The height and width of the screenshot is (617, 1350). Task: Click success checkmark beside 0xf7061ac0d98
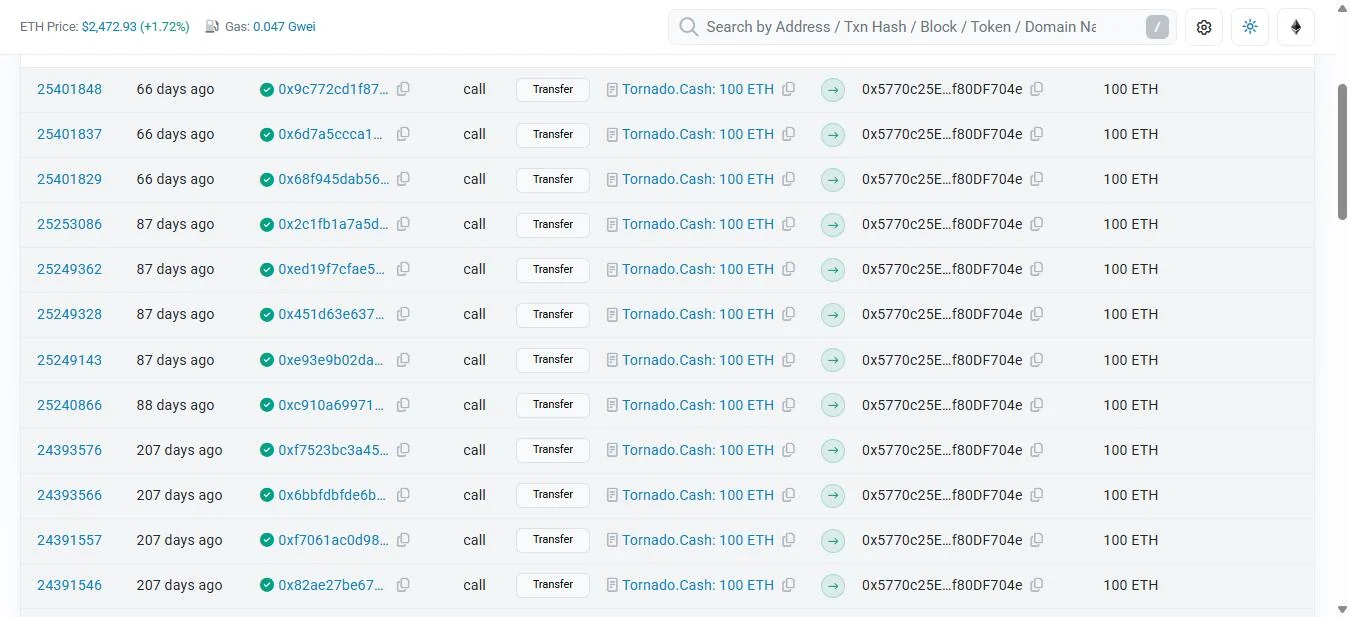pyautogui.click(x=267, y=540)
